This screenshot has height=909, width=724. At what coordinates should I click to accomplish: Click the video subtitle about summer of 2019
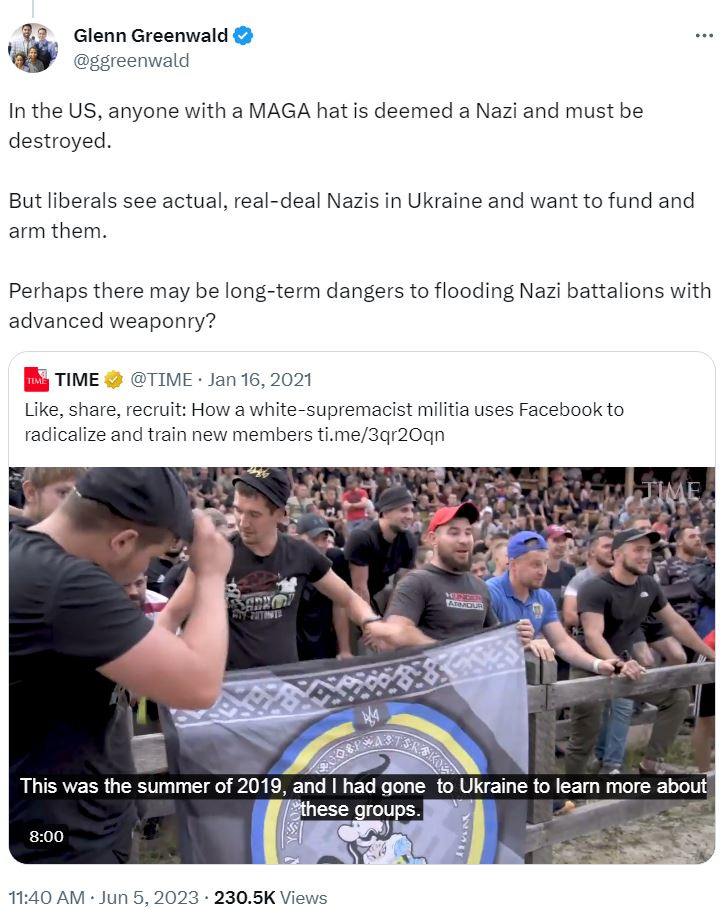pos(363,798)
